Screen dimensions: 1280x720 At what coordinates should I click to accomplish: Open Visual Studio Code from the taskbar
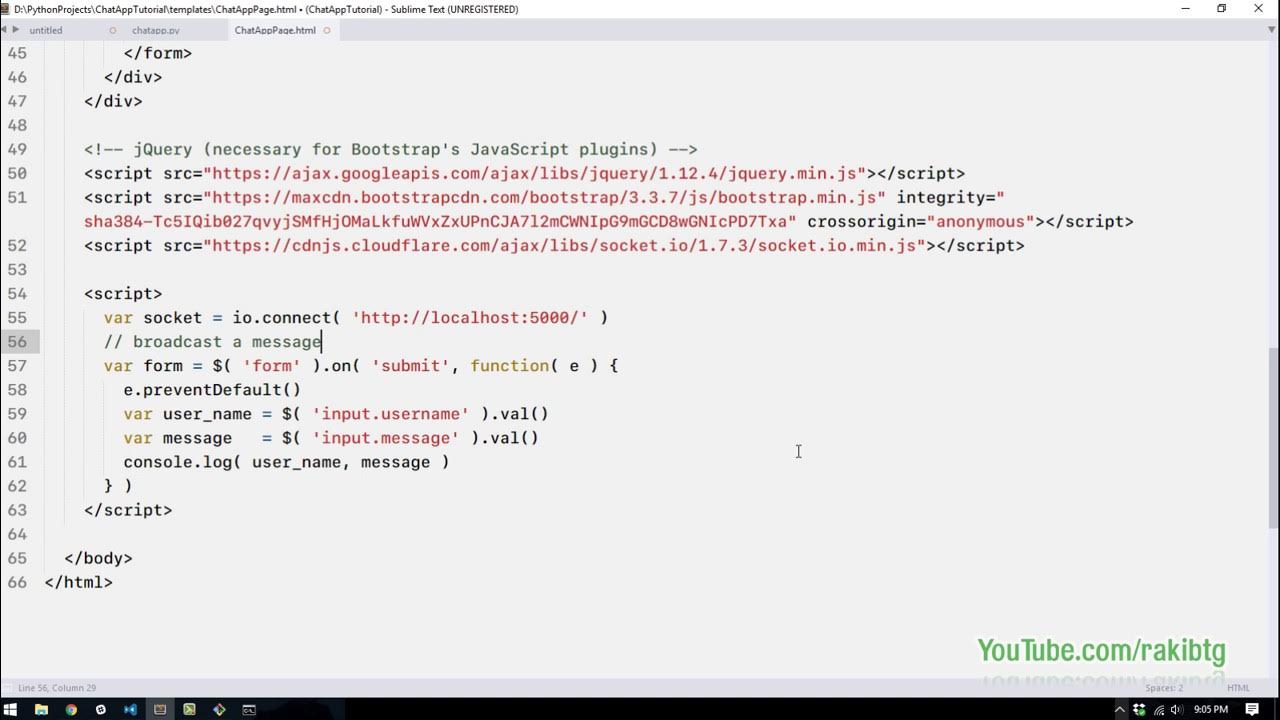click(130, 709)
